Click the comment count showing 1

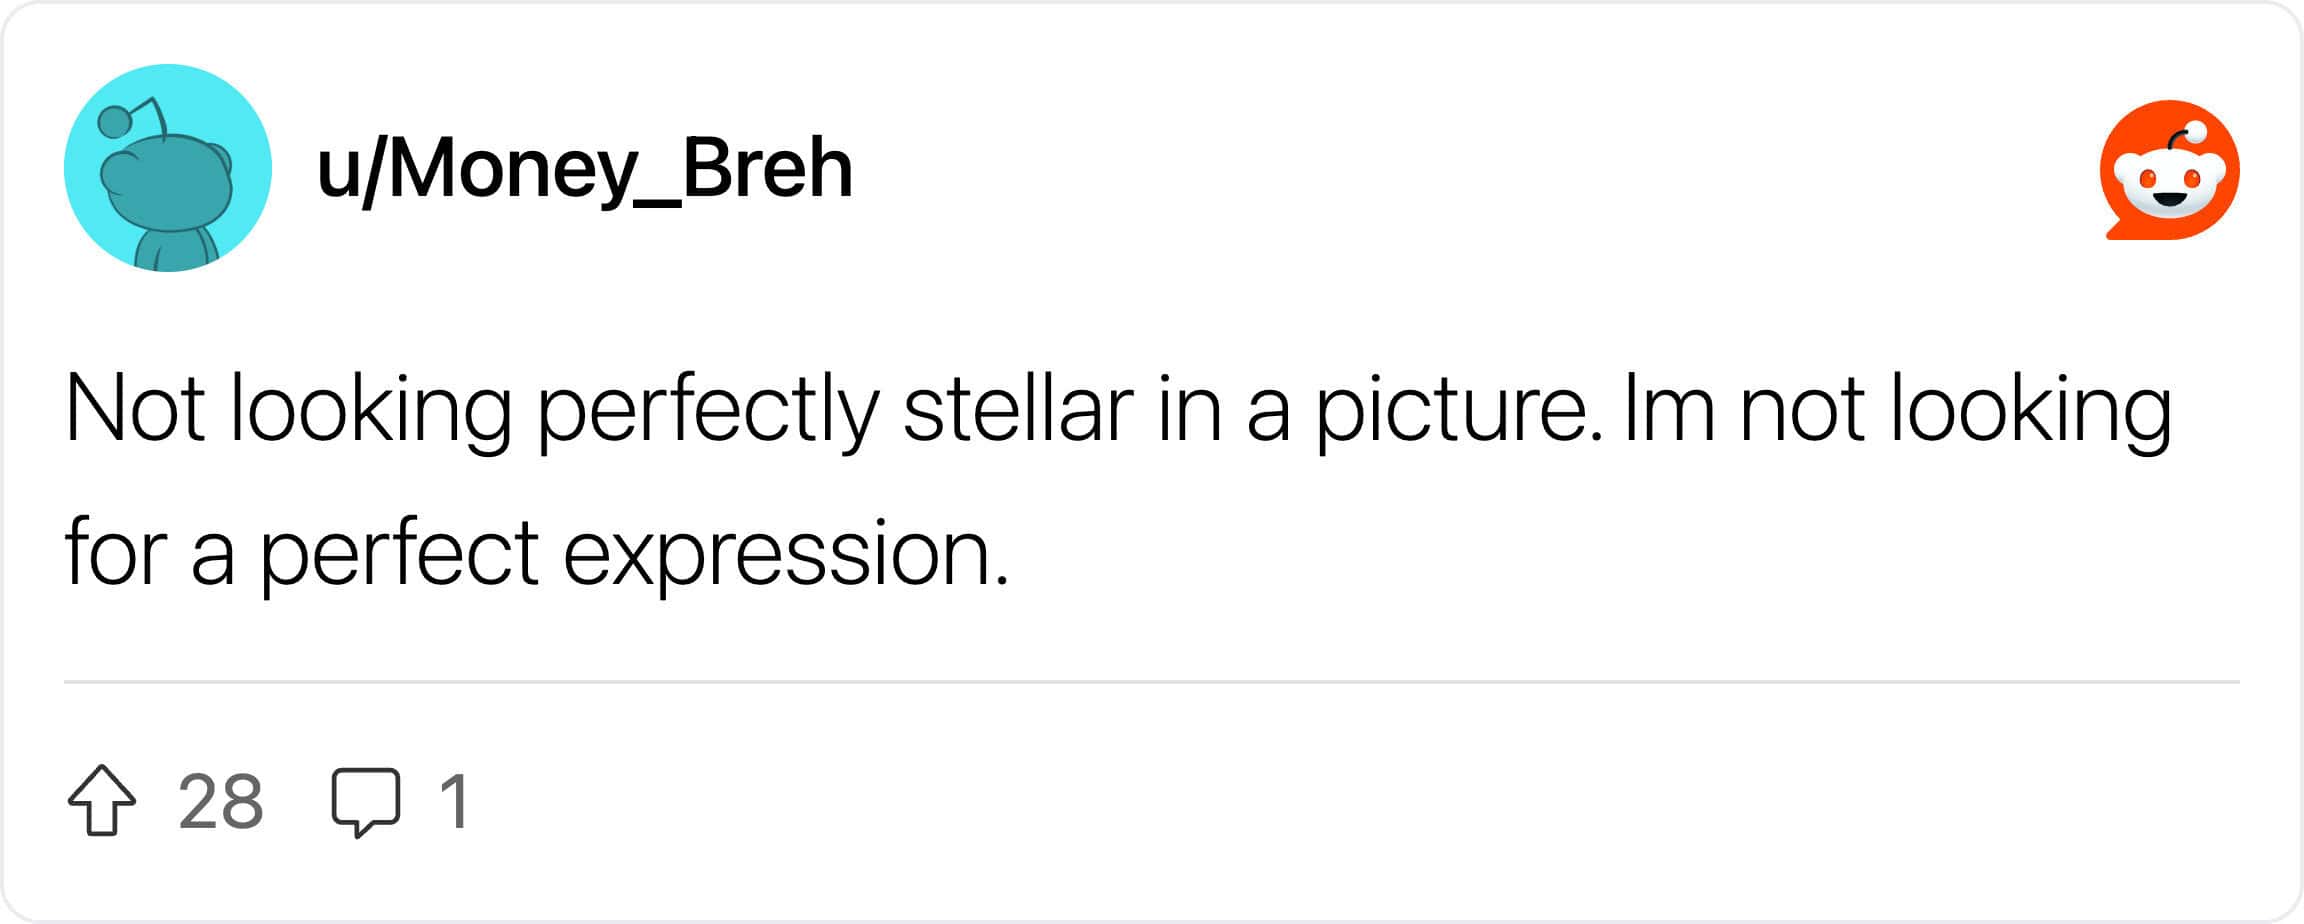pyautogui.click(x=452, y=800)
